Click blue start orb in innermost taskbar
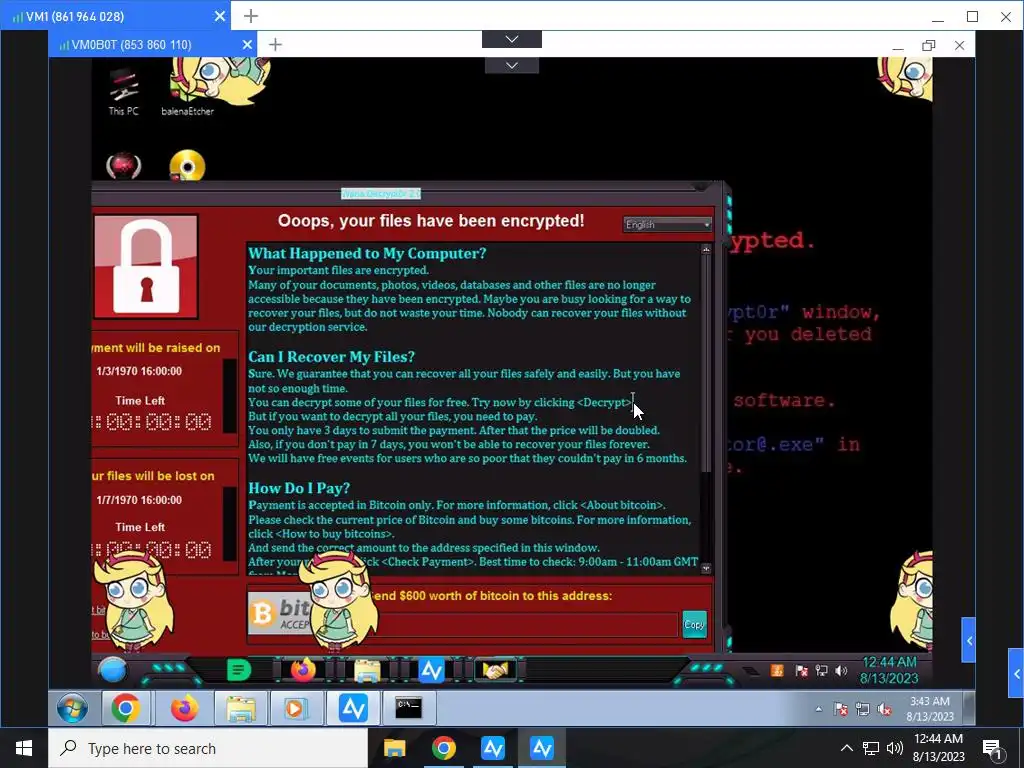This screenshot has width=1024, height=768. point(112,670)
